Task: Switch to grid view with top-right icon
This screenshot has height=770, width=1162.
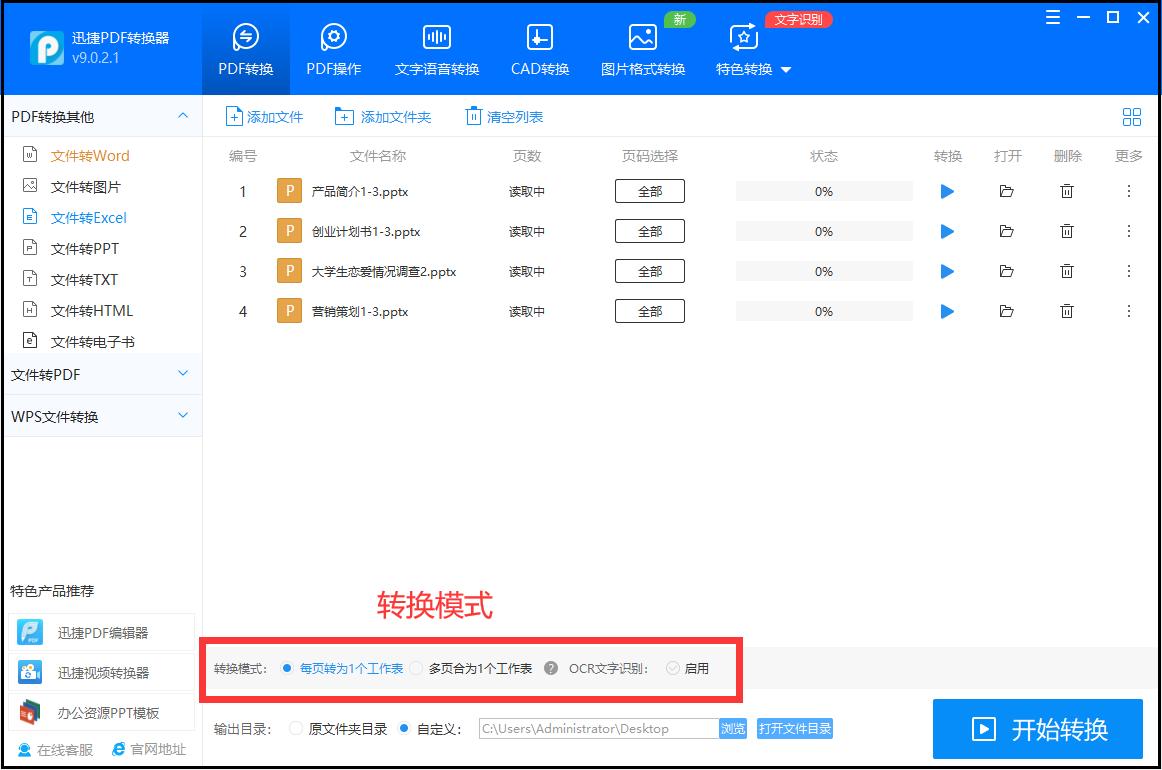Action: (1131, 116)
